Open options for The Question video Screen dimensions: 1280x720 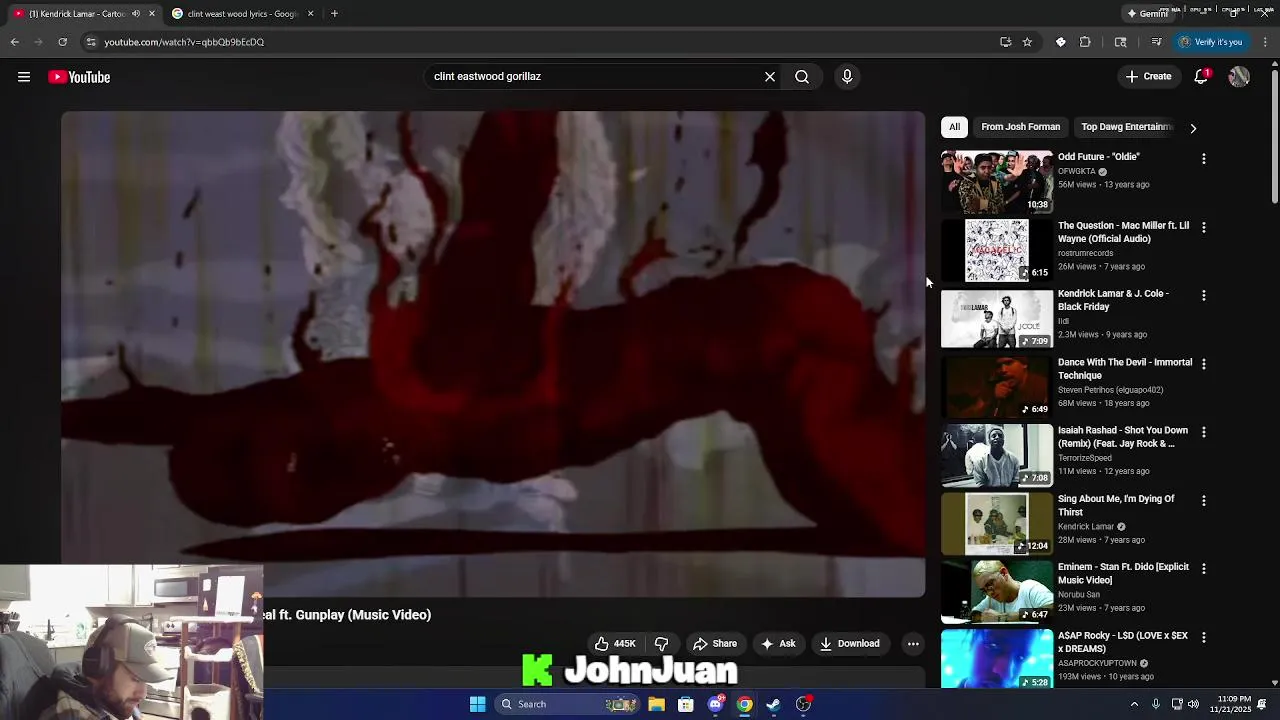point(1204,227)
